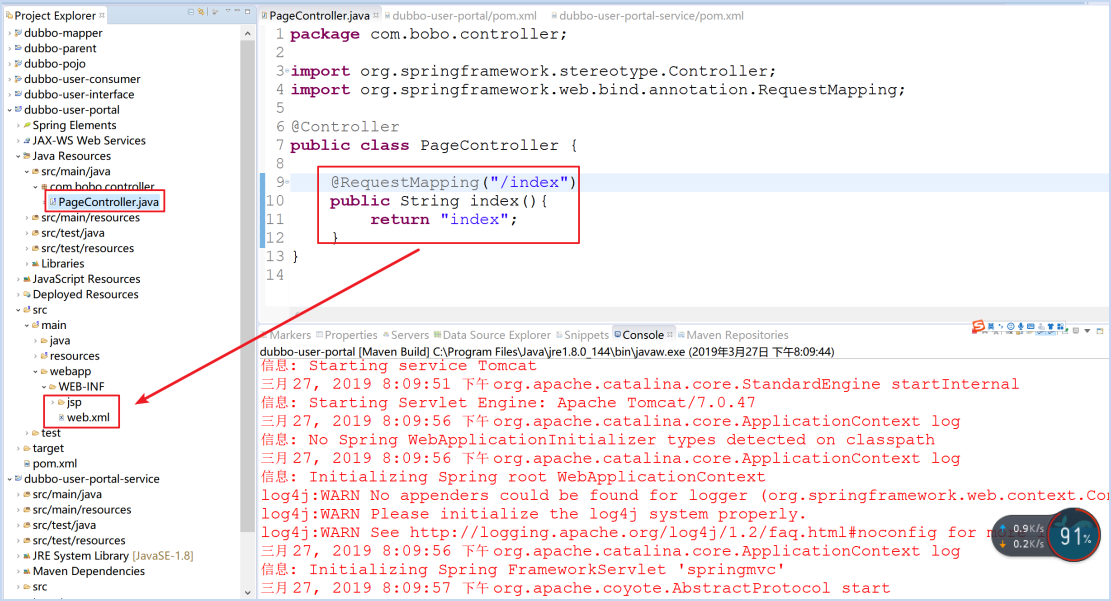Select dubbo-user-interface project
Viewport: 1111px width, 601px height.
[x=79, y=94]
